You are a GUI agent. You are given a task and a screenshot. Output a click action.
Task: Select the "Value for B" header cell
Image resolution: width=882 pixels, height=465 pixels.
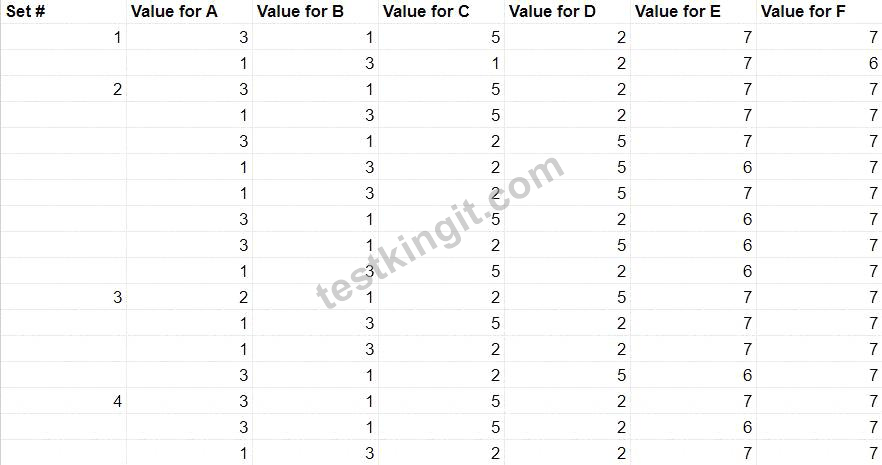[x=315, y=11]
